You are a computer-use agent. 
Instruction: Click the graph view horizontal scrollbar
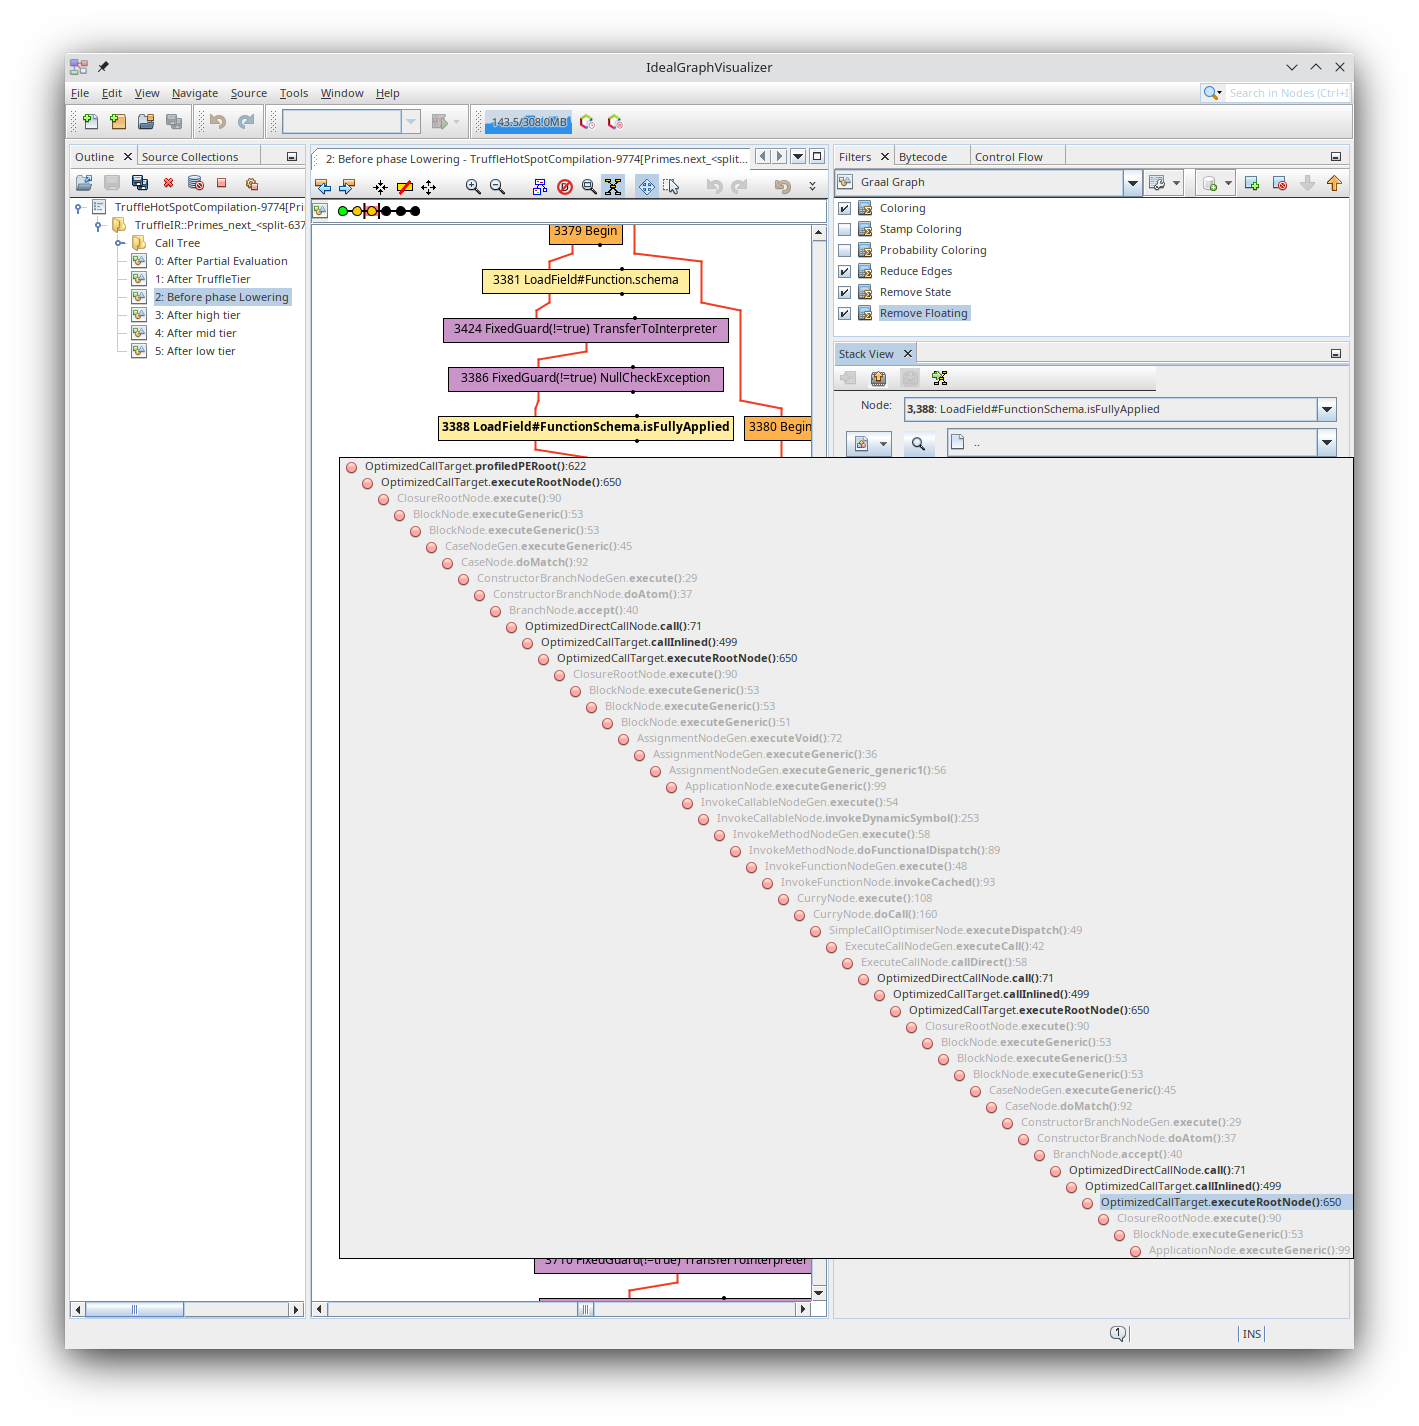[563, 1309]
